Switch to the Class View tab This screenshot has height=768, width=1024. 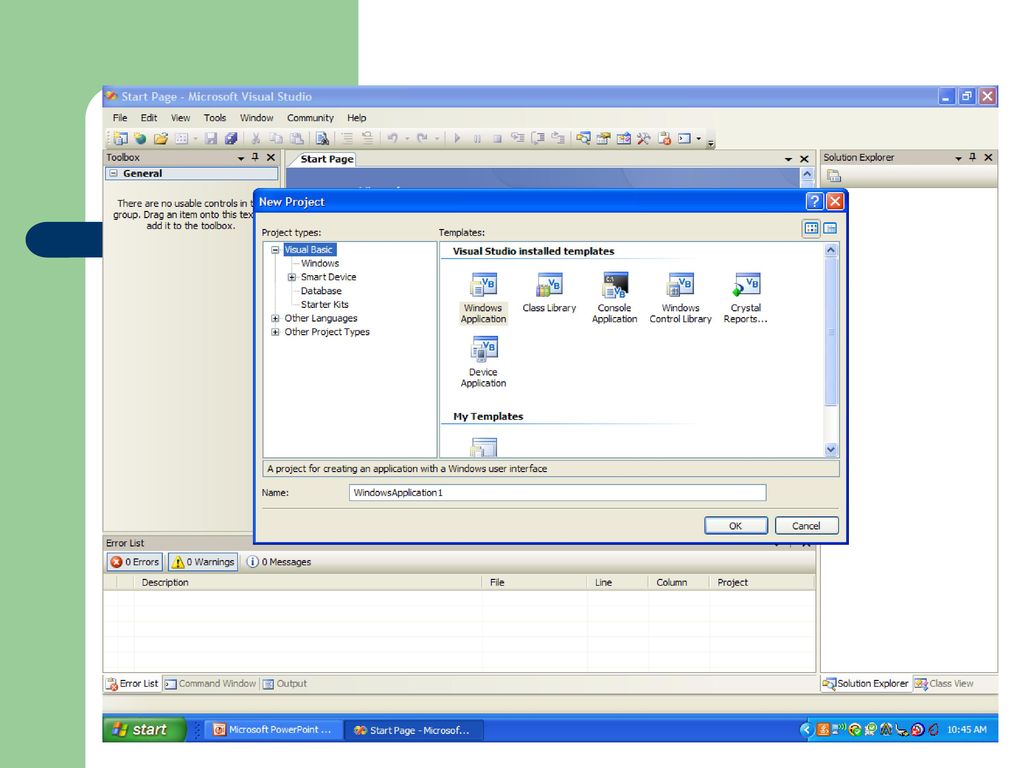click(944, 683)
